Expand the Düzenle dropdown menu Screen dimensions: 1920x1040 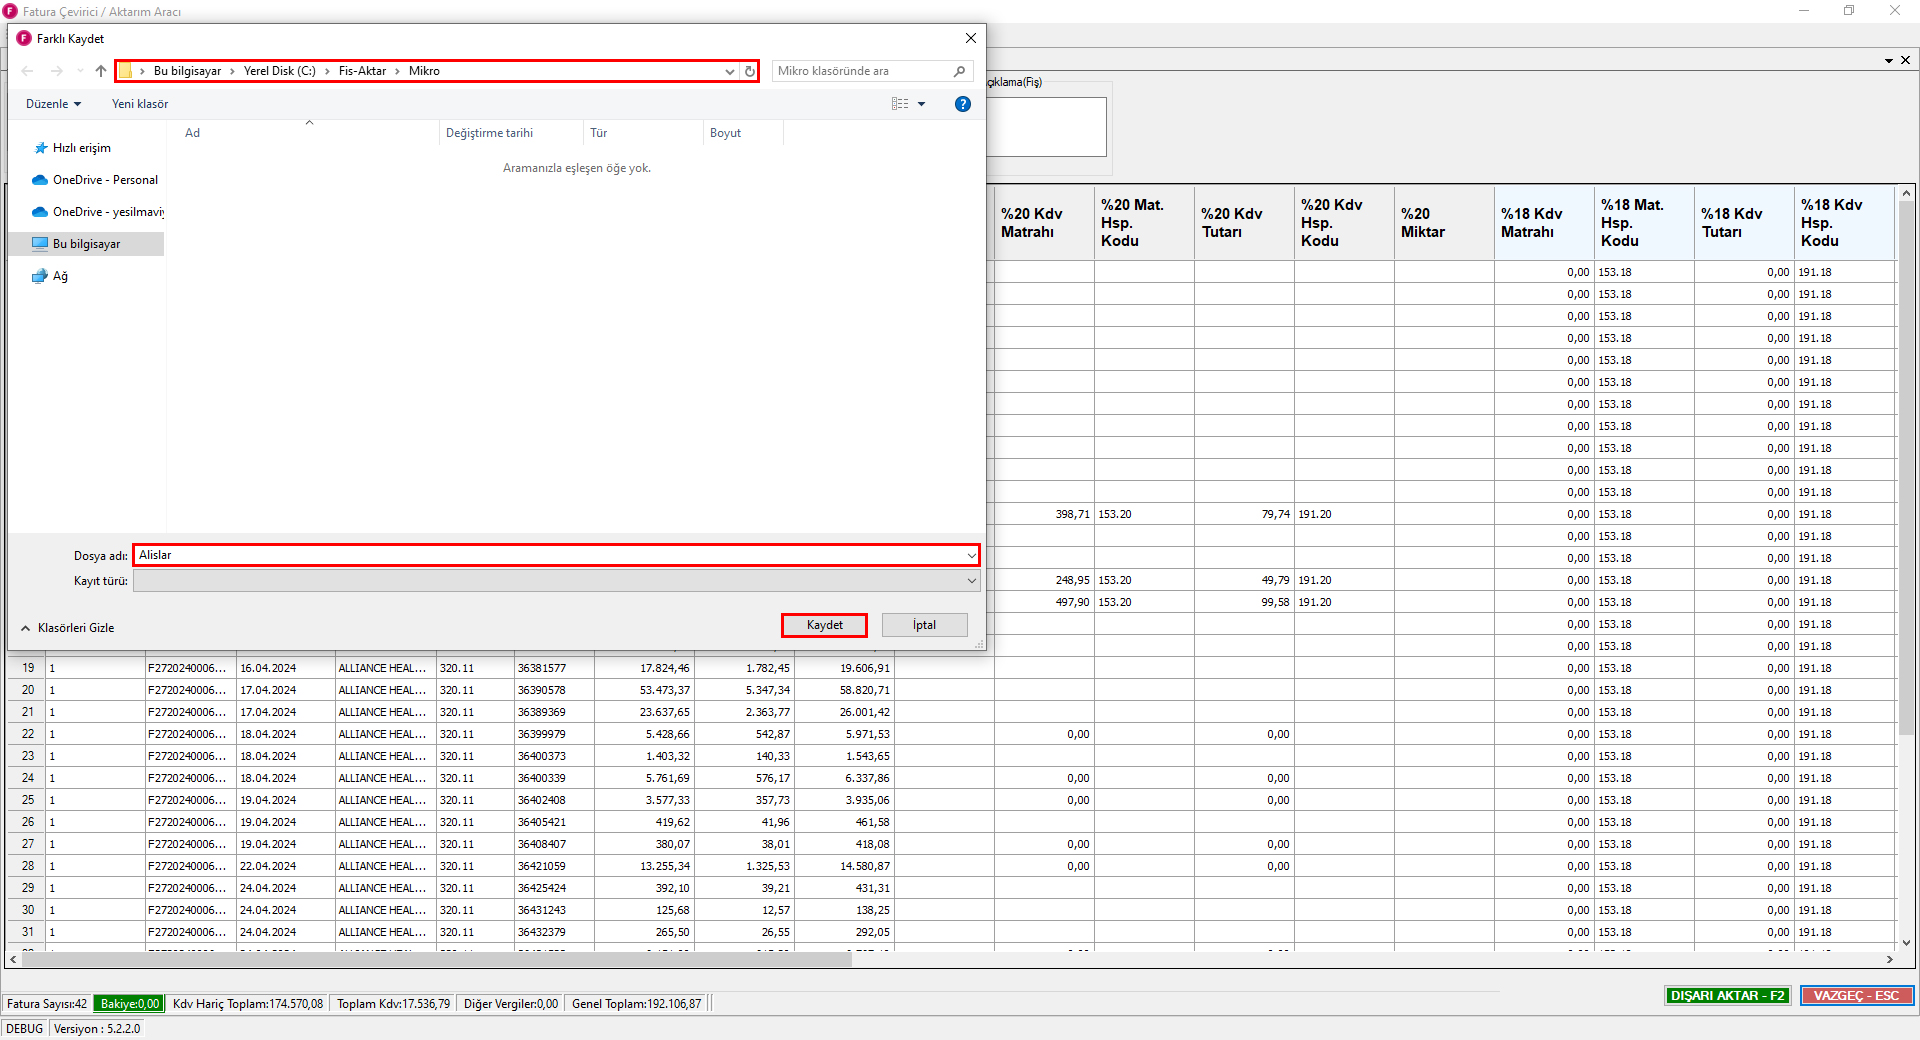pos(53,104)
